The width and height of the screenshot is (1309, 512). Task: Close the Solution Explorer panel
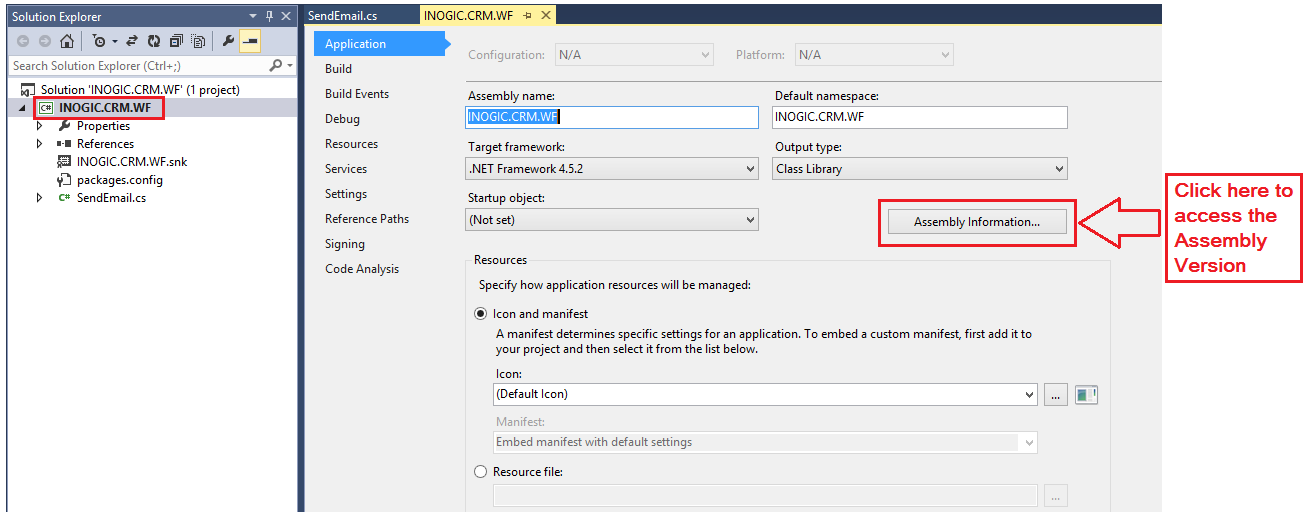point(286,16)
